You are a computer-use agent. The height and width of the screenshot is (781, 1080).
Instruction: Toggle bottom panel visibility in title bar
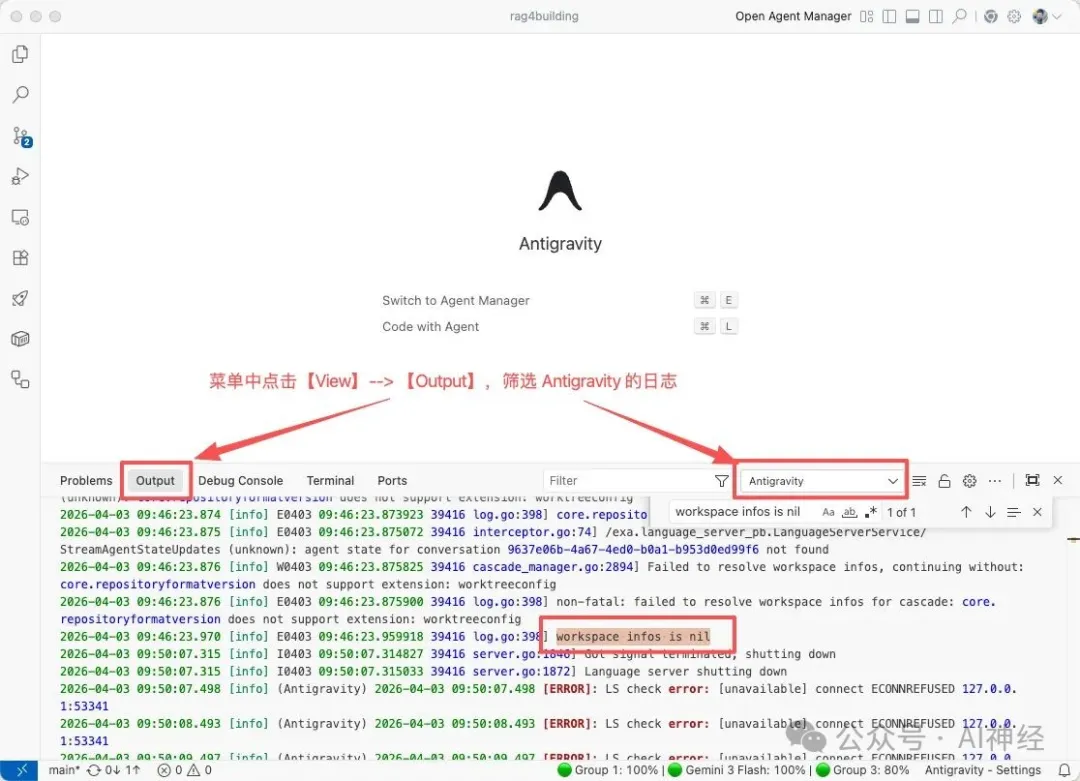(912, 16)
